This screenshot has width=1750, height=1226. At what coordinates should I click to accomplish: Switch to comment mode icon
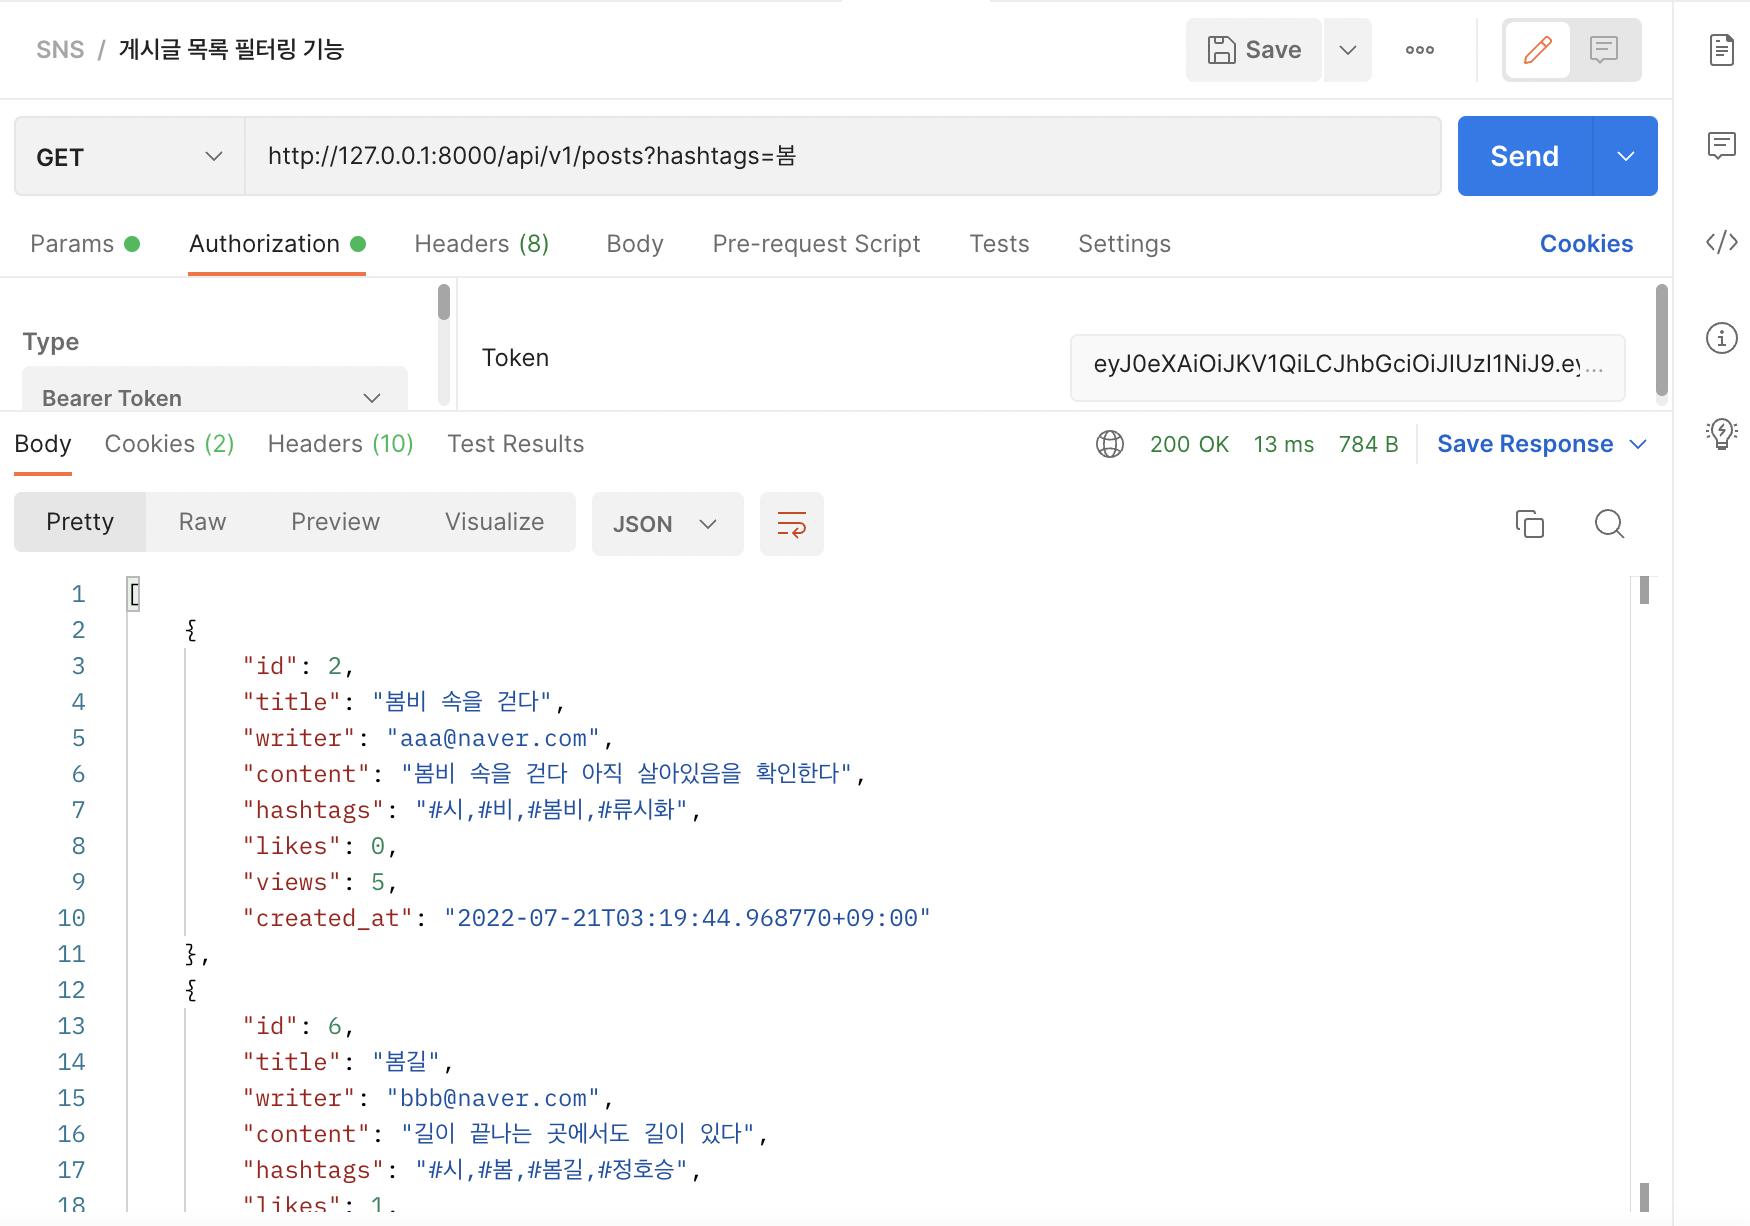click(x=1604, y=50)
